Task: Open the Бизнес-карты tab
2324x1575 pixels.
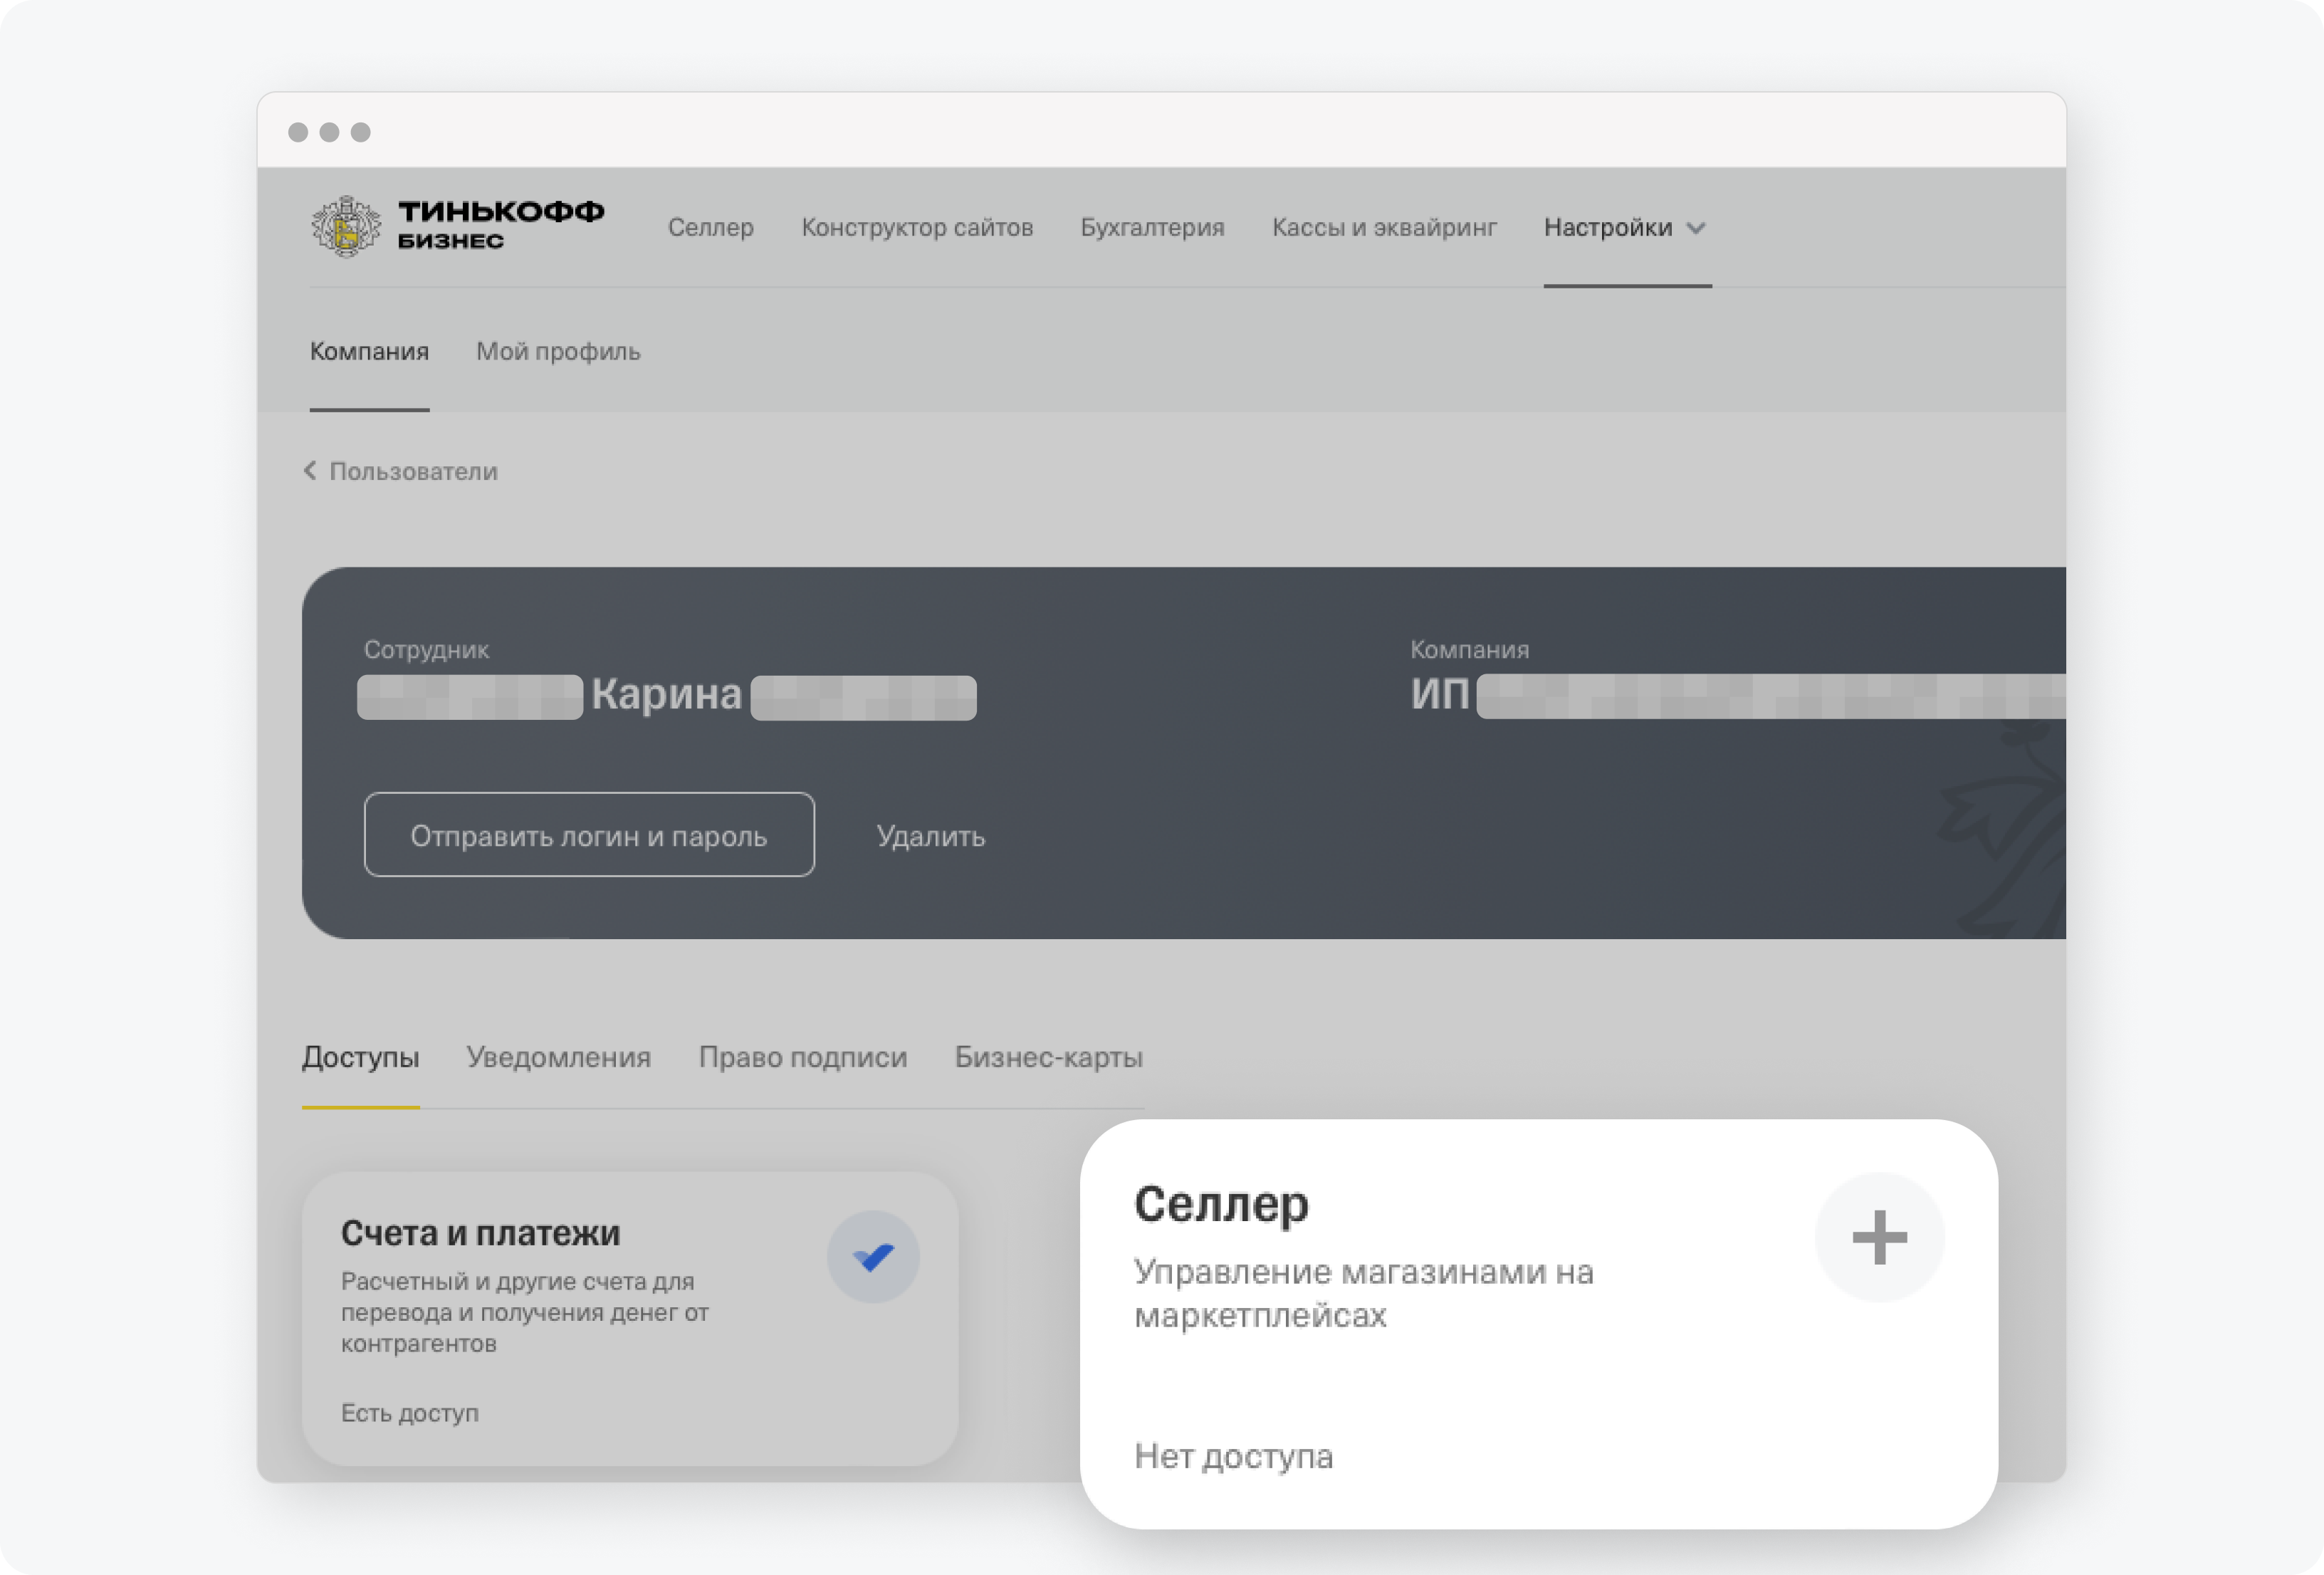Action: (x=1049, y=1058)
